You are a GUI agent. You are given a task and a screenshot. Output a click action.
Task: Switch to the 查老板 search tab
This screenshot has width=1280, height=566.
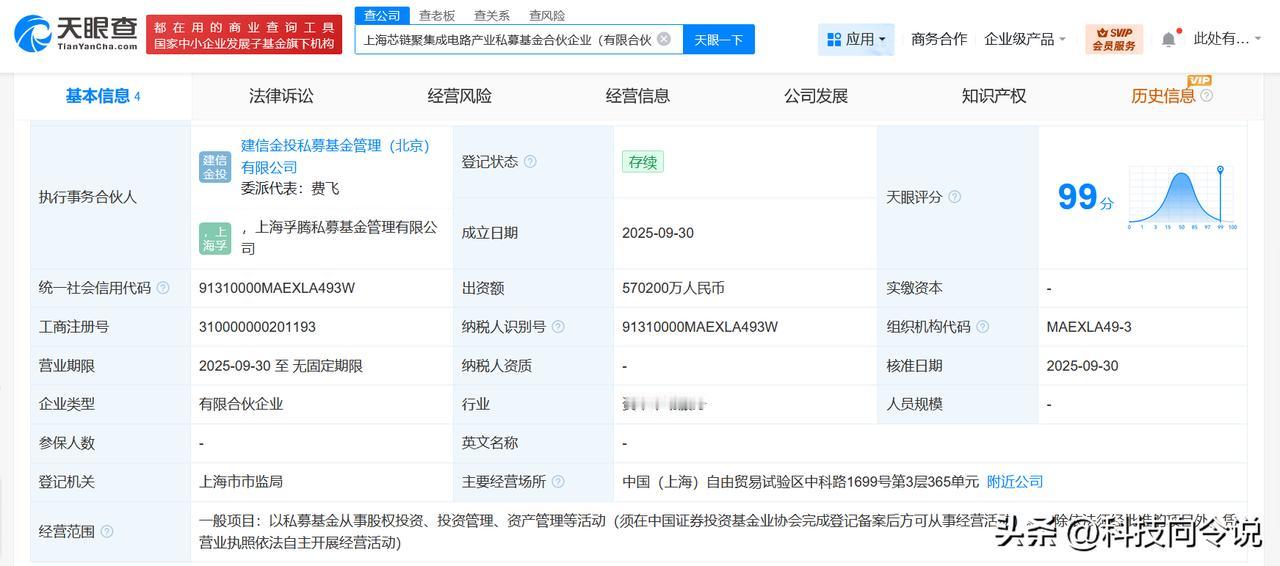click(437, 15)
